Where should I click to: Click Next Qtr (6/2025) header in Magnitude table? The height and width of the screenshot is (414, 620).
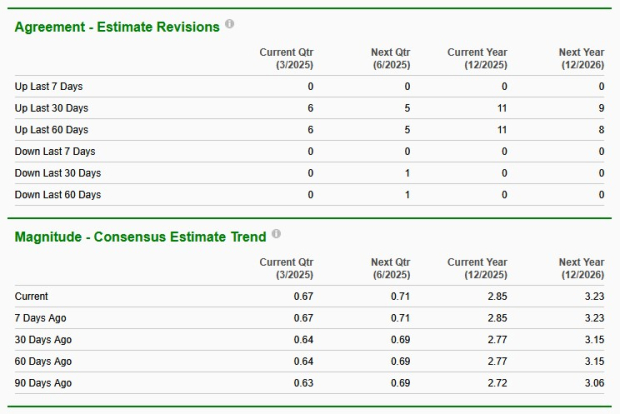[391, 268]
